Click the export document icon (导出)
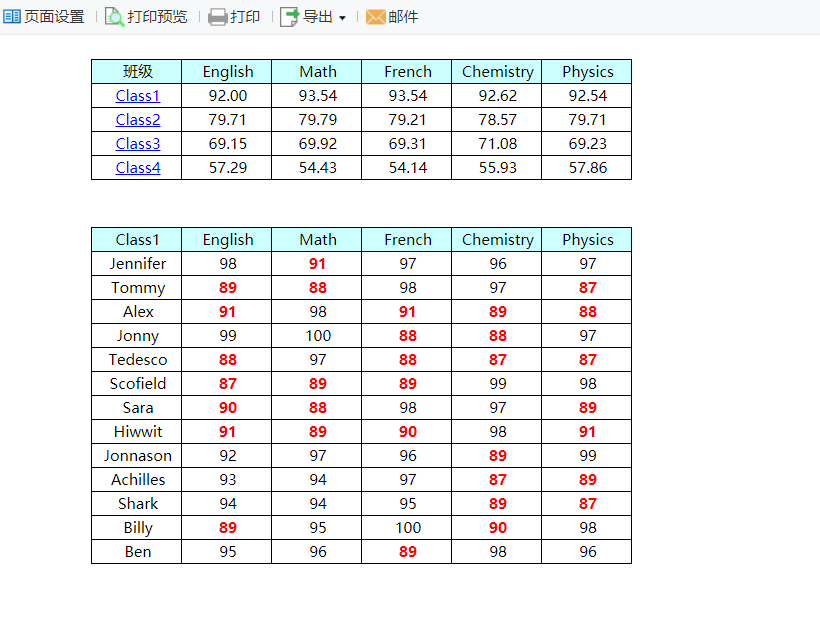Screen dimensions: 820x641 (x=290, y=17)
